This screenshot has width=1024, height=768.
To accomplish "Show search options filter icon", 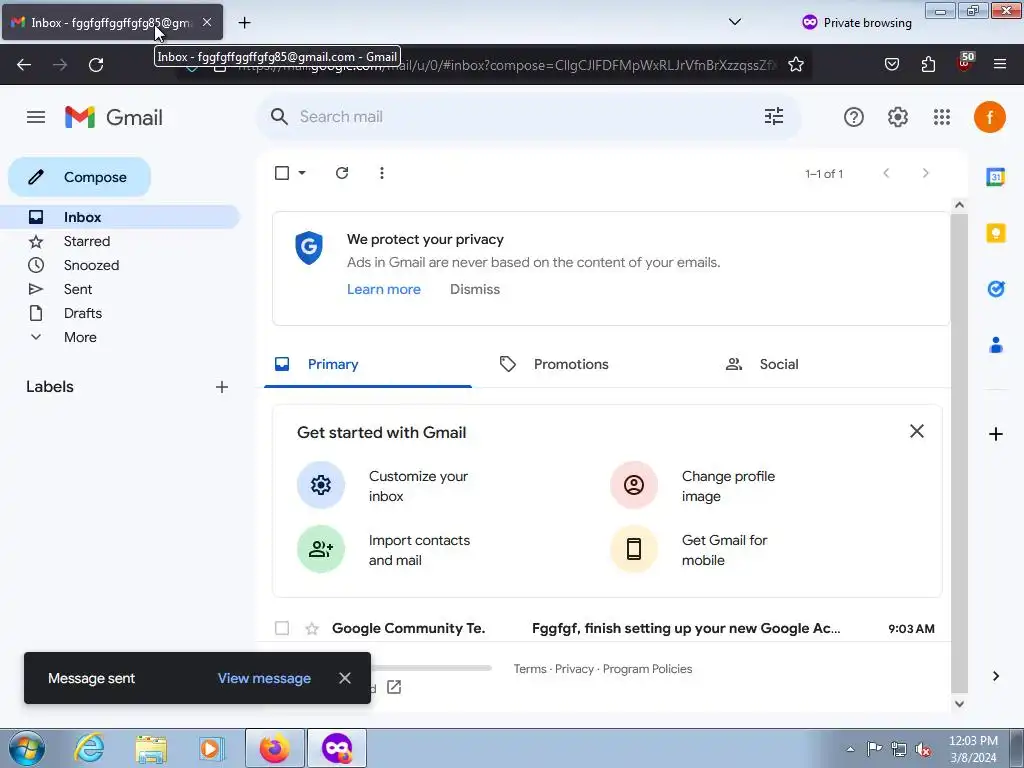I will click(x=774, y=117).
